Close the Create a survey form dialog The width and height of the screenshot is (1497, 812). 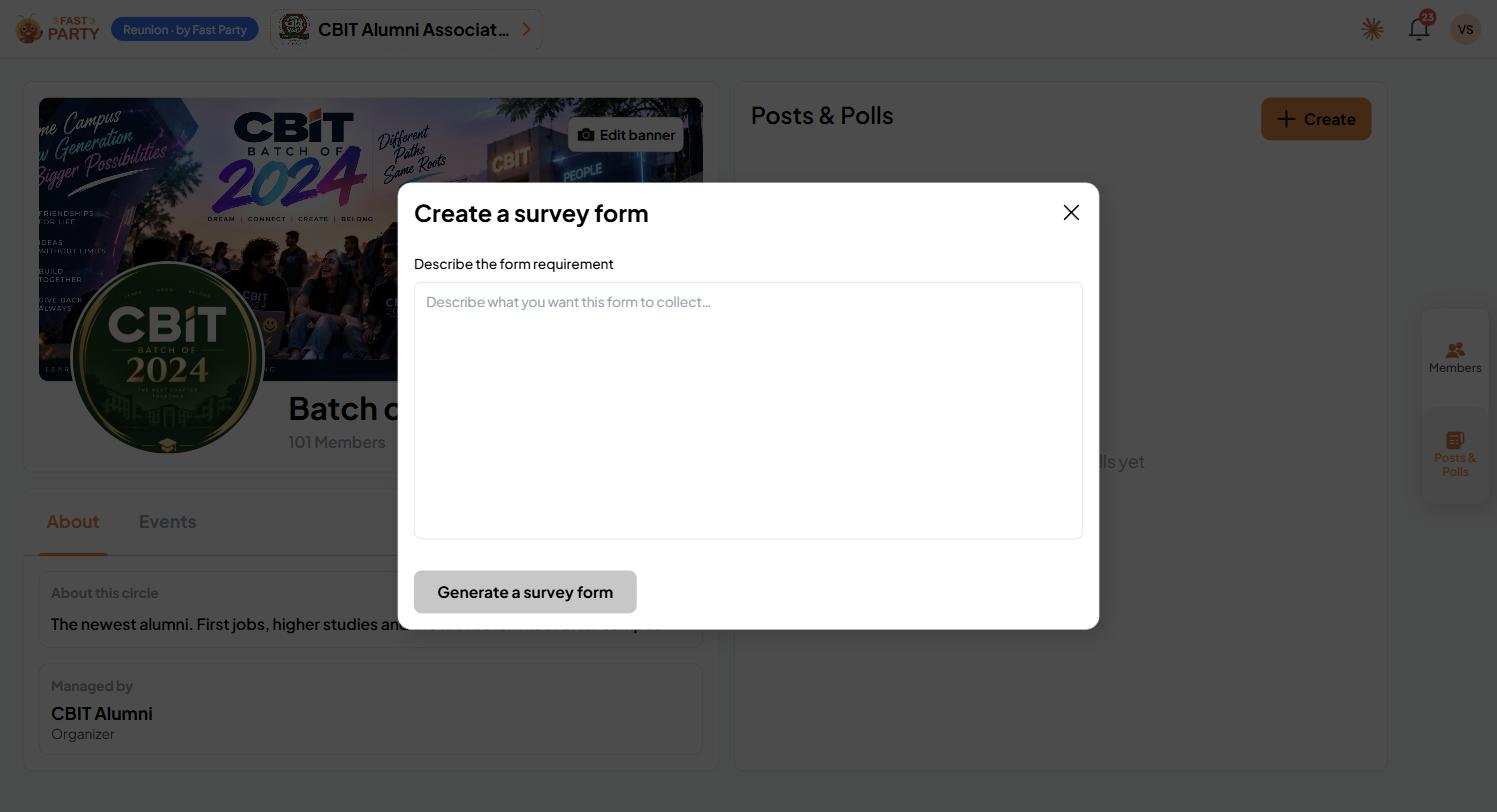pyautogui.click(x=1071, y=213)
